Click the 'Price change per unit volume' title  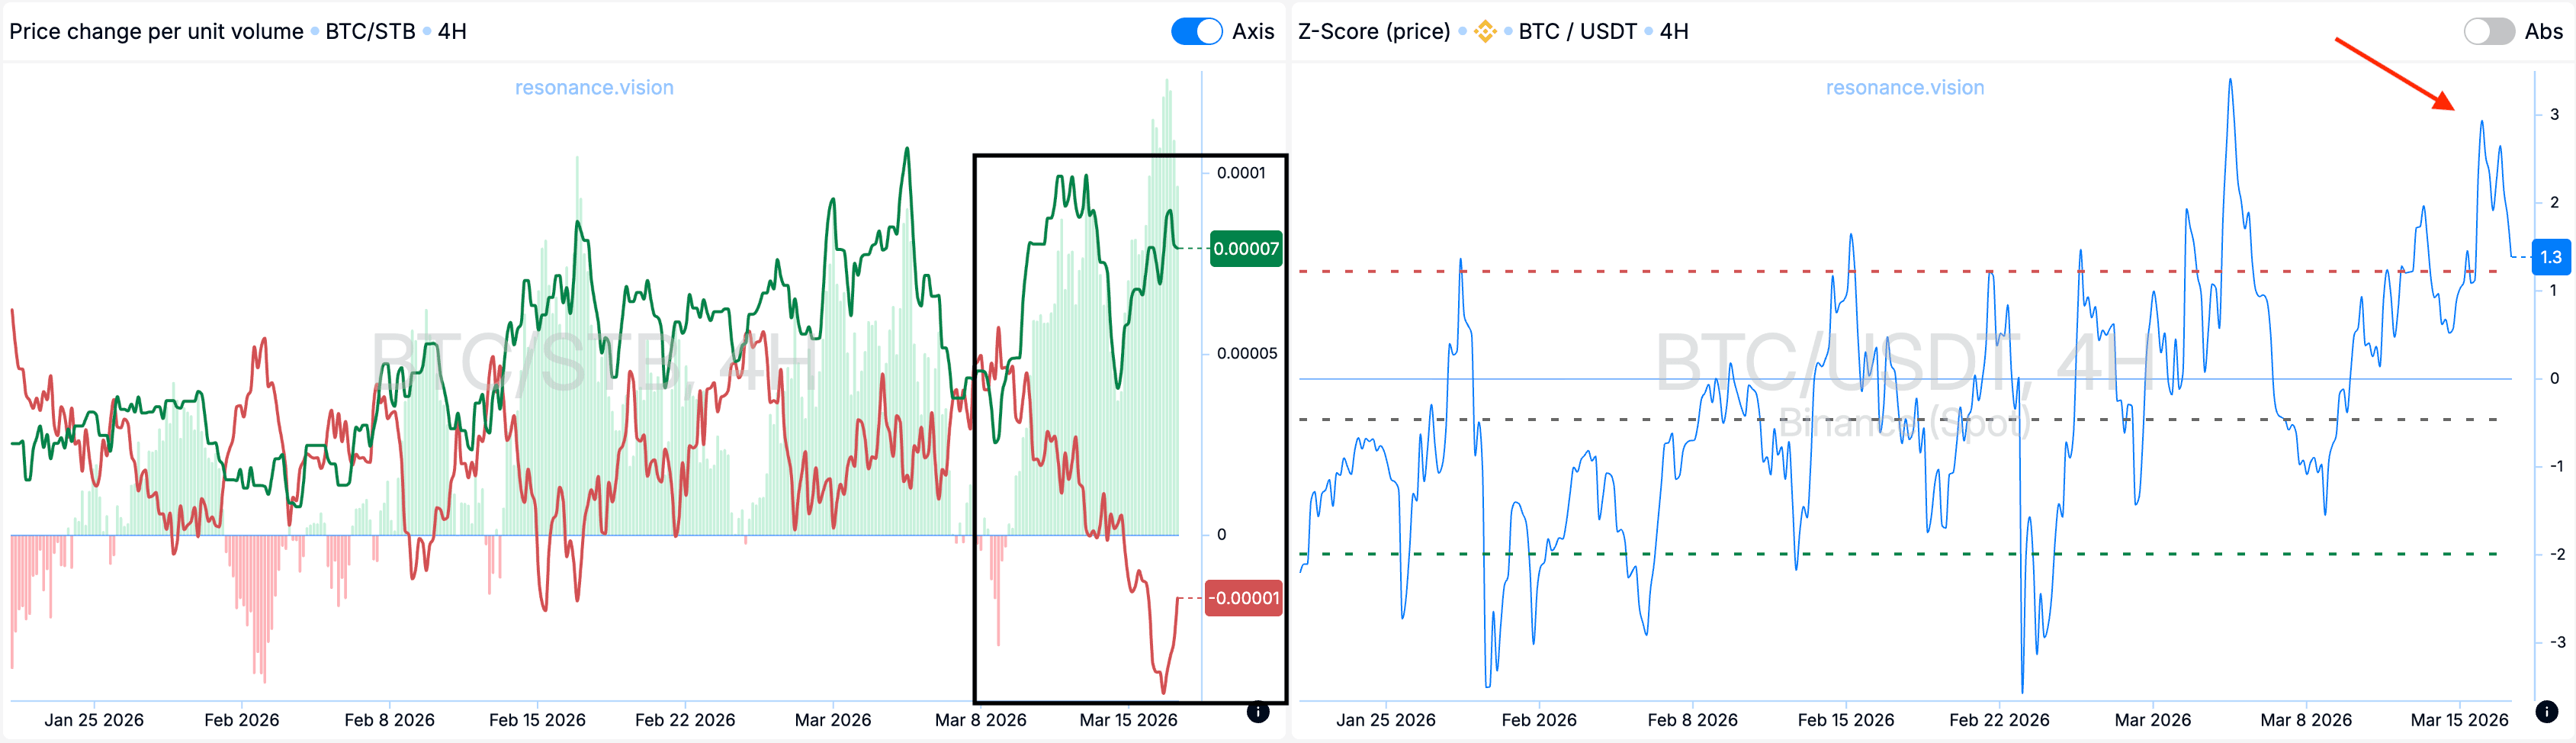pyautogui.click(x=156, y=32)
